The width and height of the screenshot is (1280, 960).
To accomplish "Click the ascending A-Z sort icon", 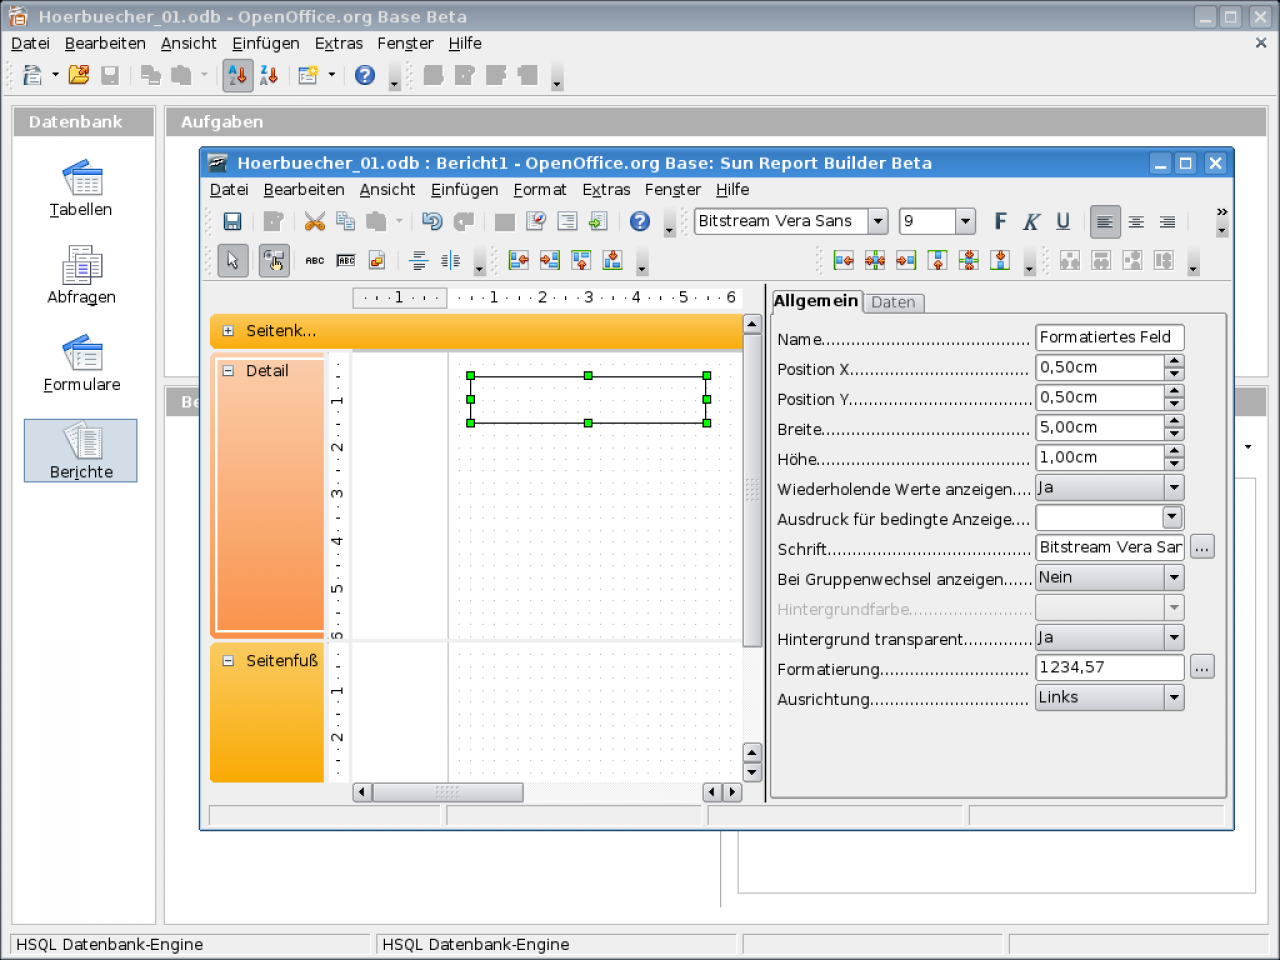I will (238, 75).
